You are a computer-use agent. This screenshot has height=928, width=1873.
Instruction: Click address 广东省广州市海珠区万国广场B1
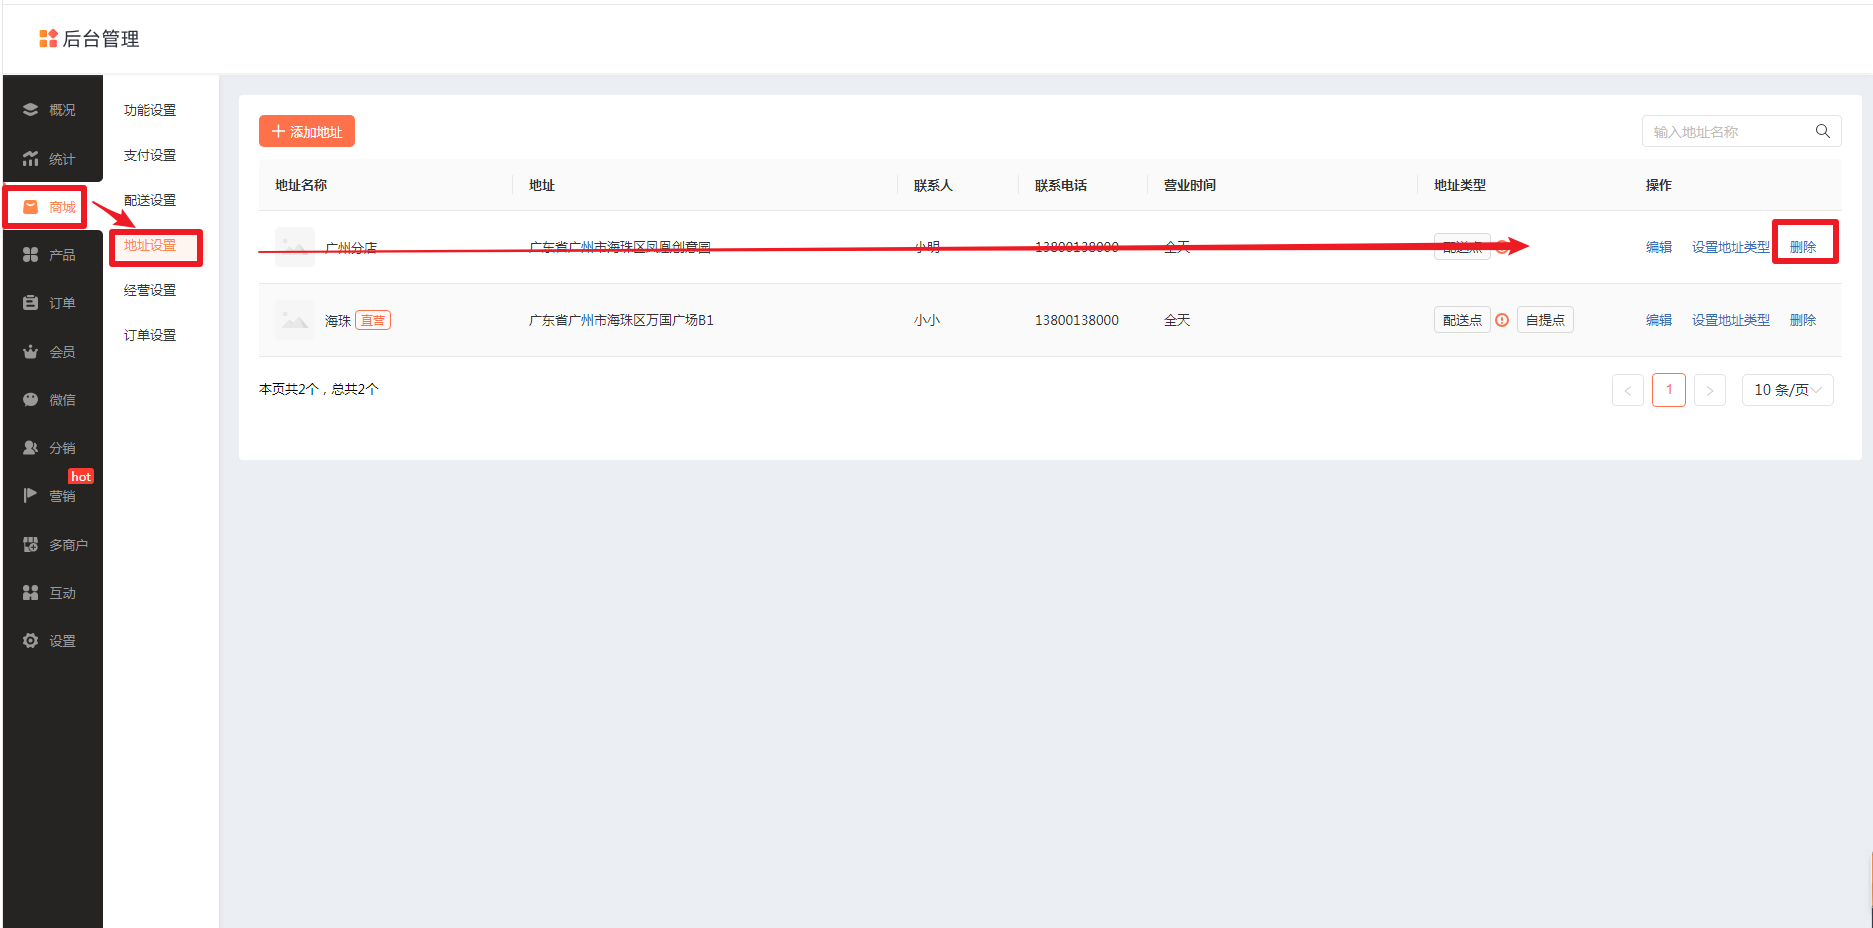coord(621,320)
